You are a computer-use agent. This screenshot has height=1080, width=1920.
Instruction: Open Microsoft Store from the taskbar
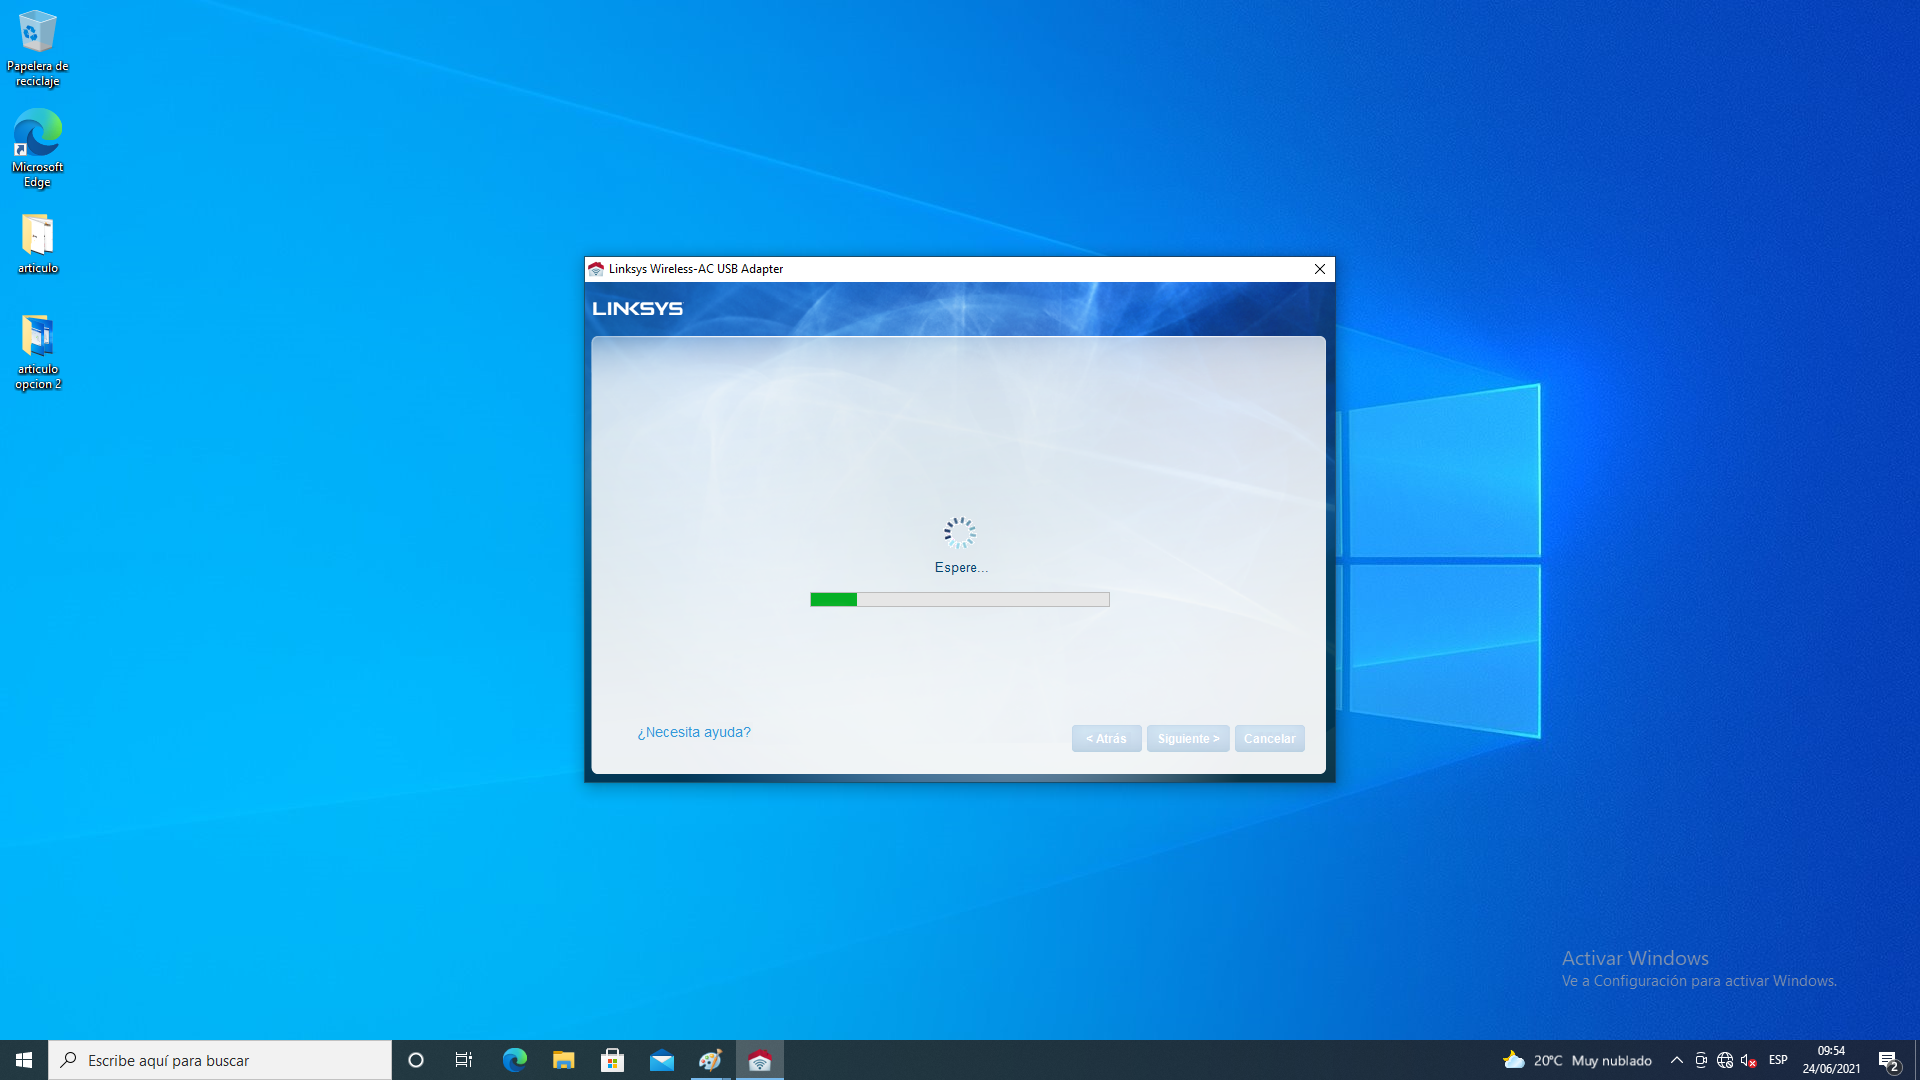coord(613,1060)
